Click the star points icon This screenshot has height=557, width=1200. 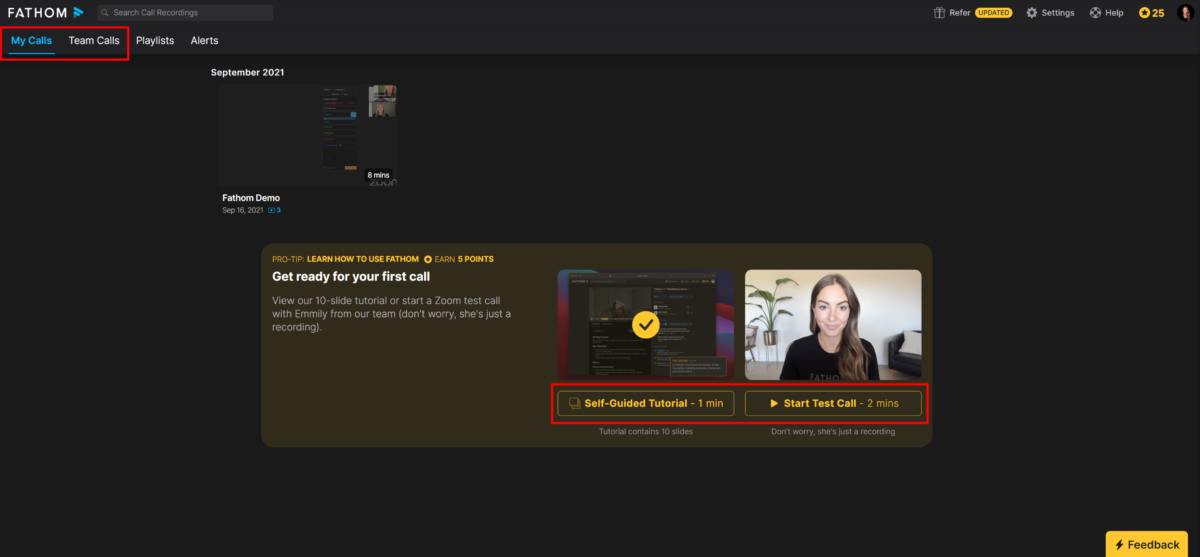[1144, 13]
